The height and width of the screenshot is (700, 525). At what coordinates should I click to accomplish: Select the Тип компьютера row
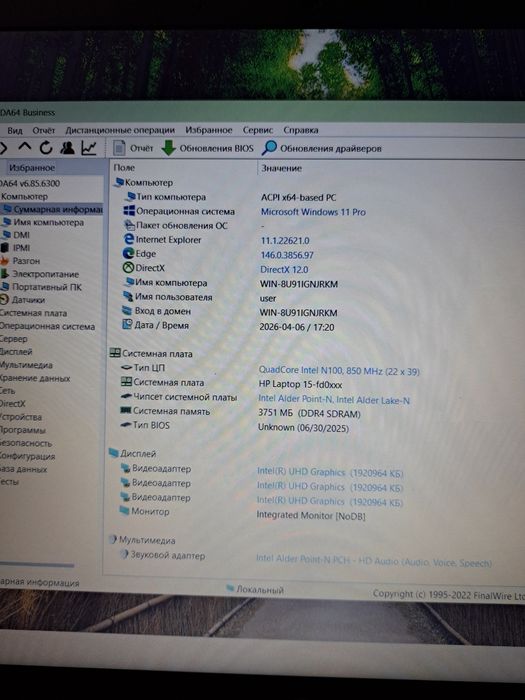click(230, 197)
